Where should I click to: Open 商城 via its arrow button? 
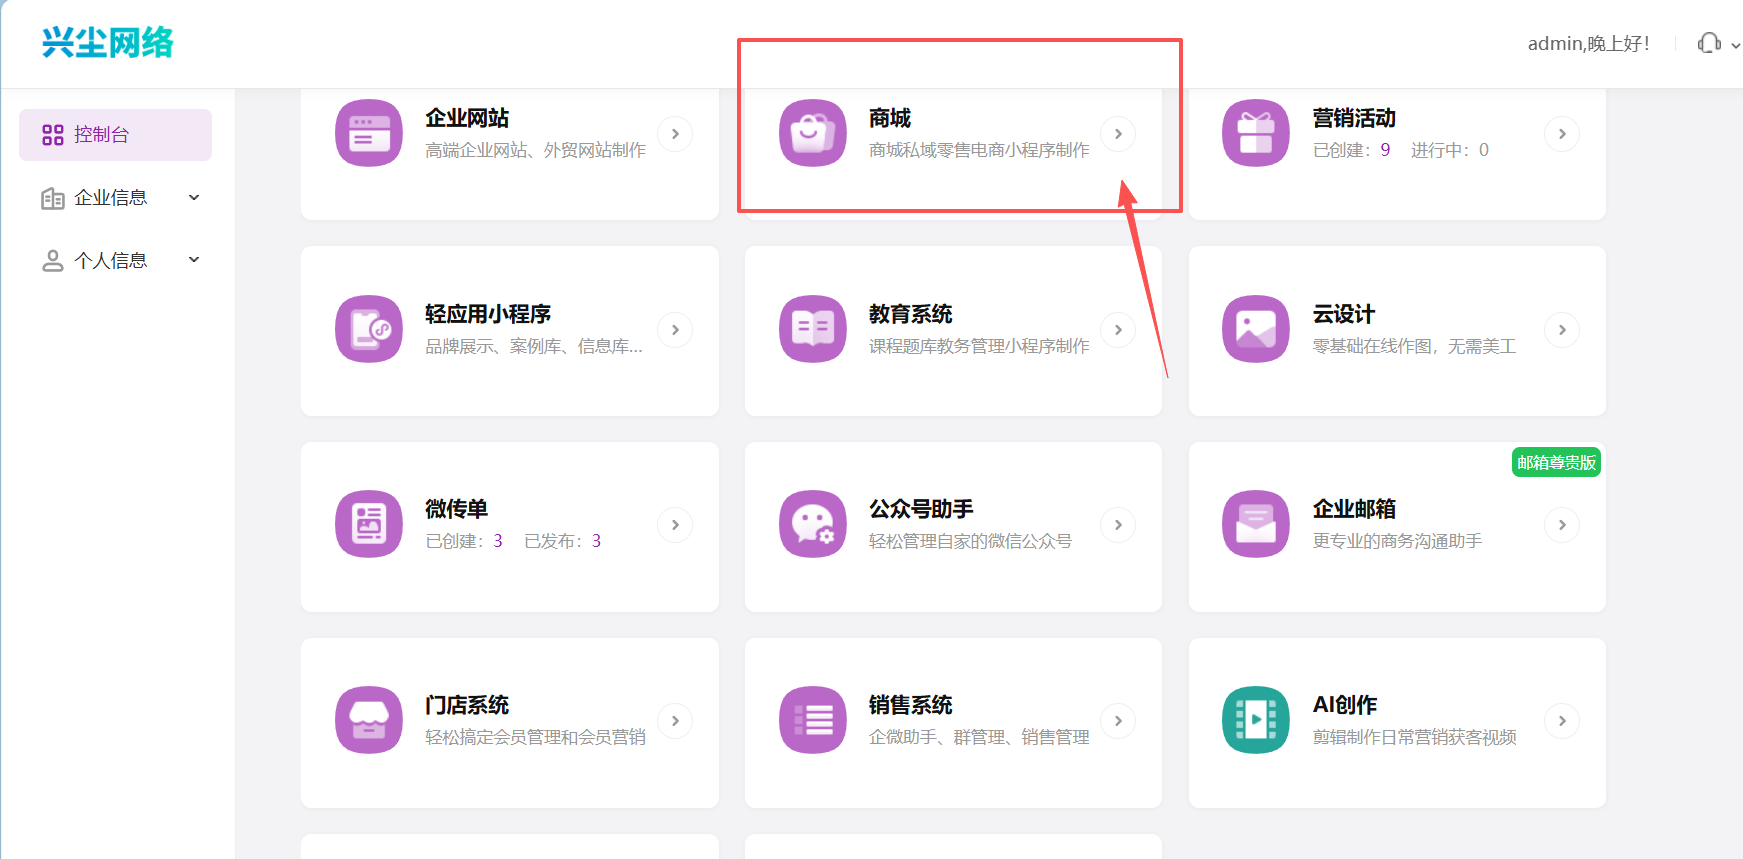point(1118,134)
